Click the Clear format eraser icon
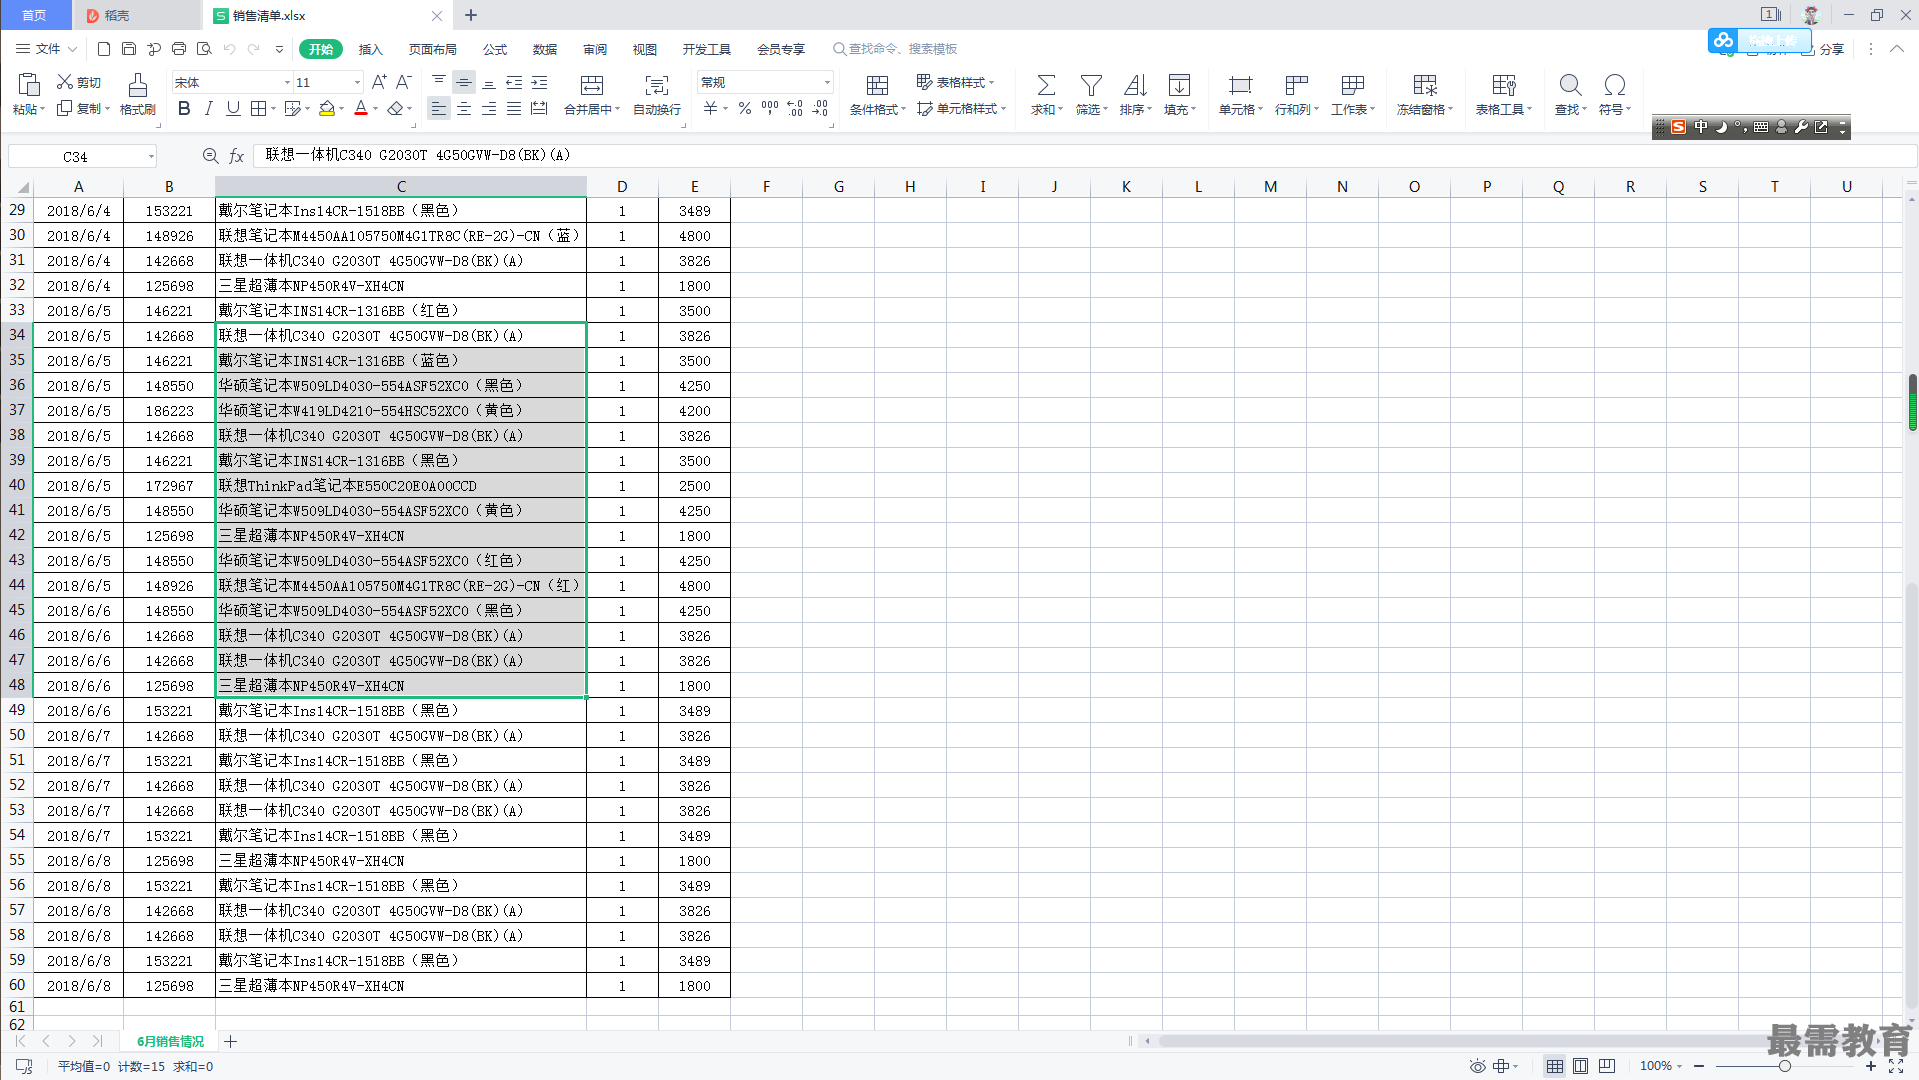The height and width of the screenshot is (1080, 1919). point(395,108)
